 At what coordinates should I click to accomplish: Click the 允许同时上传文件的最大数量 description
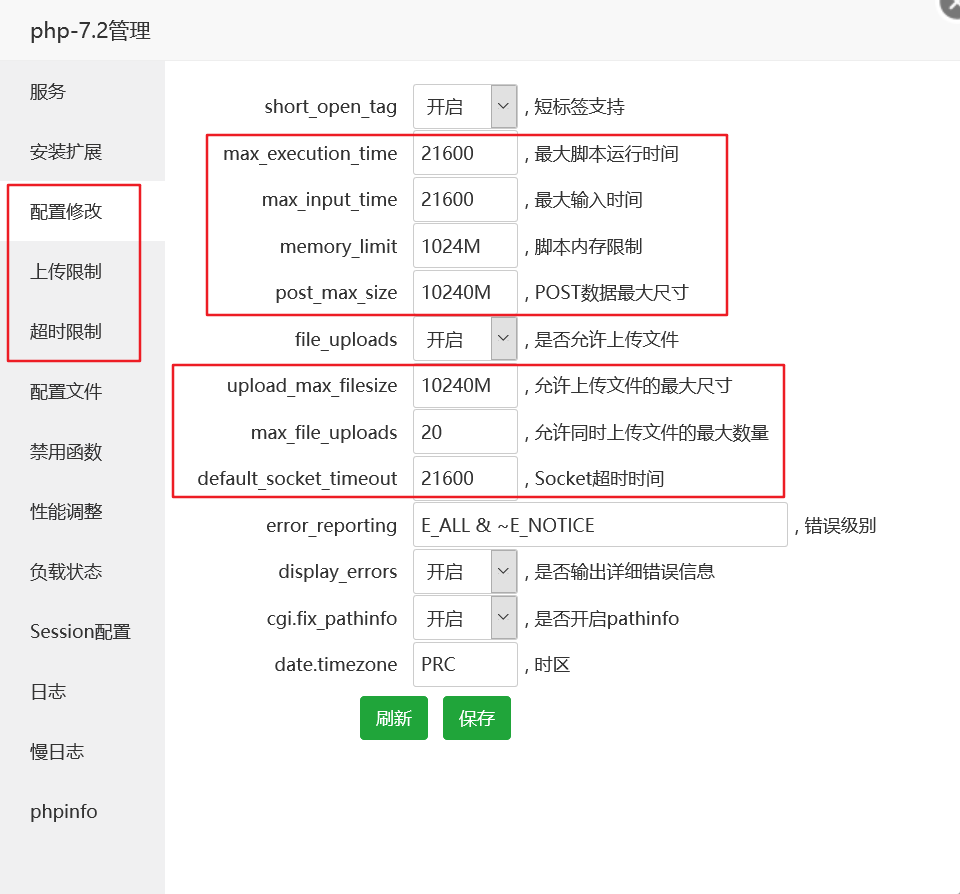pos(651,432)
